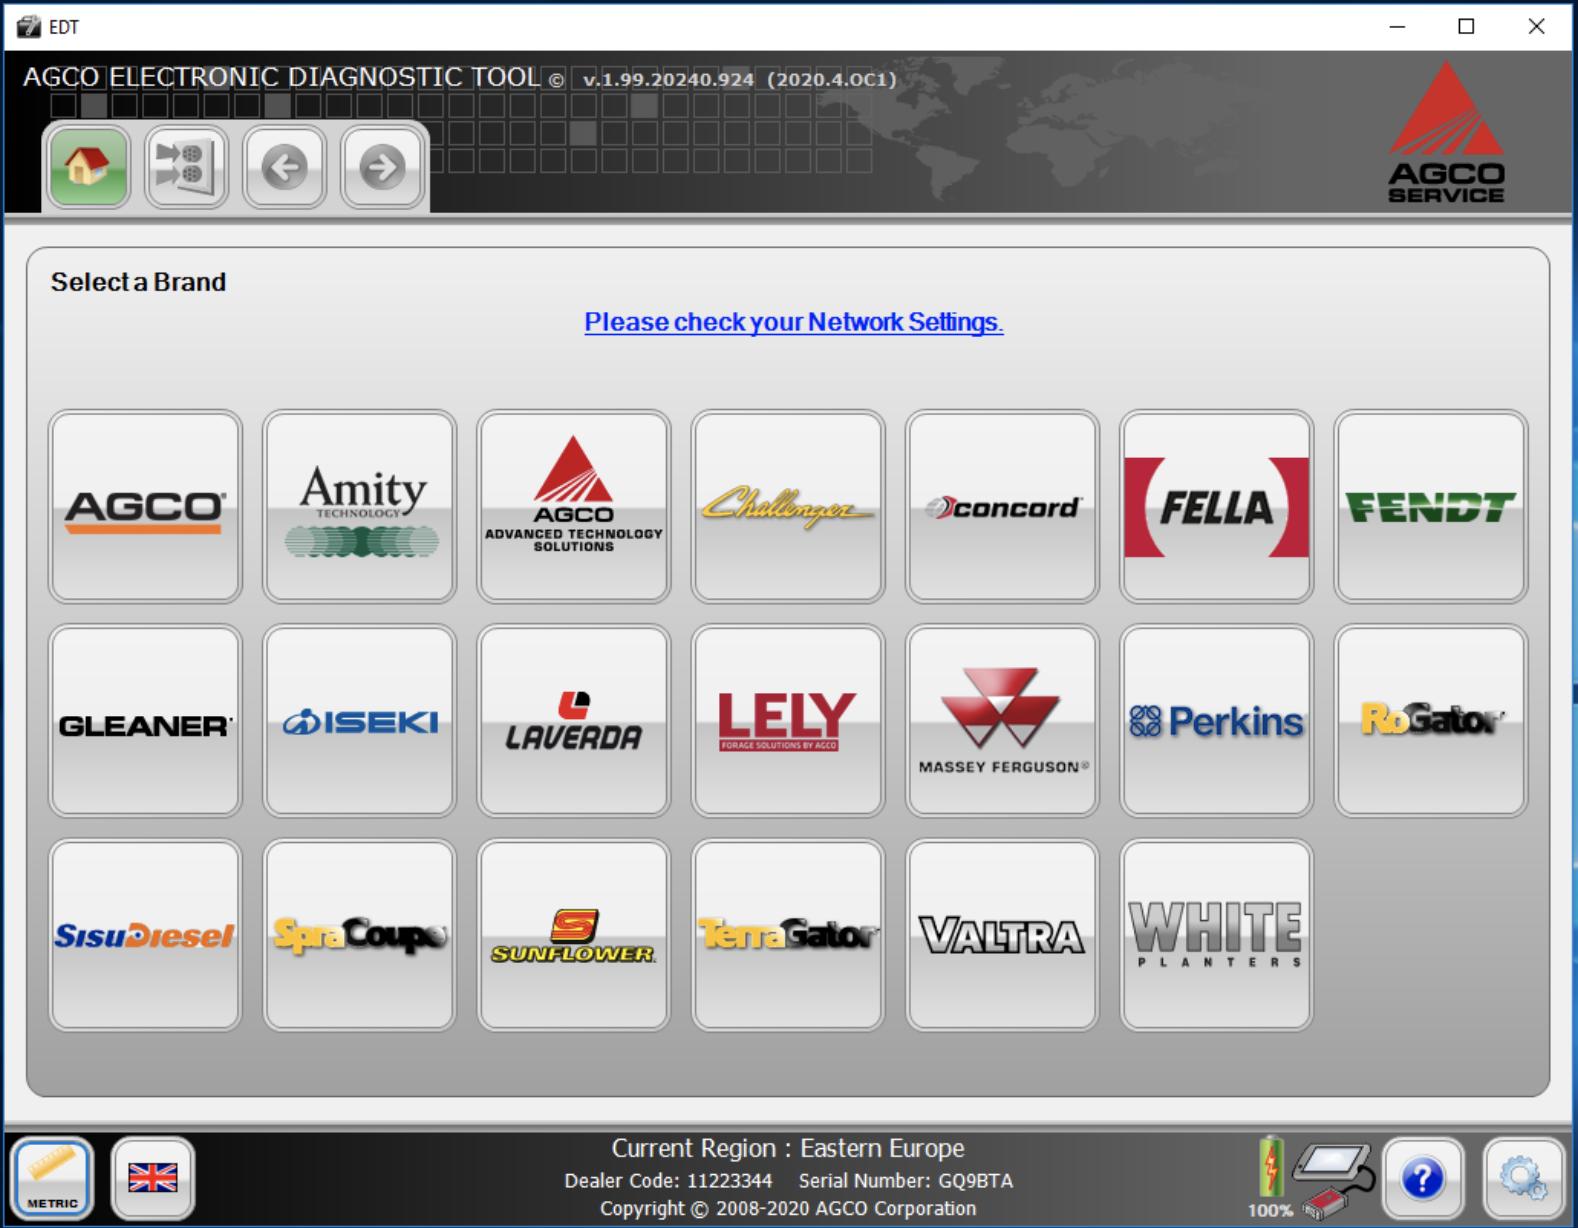Pick the Concord brand tile
The image size is (1578, 1228).
coord(1002,506)
